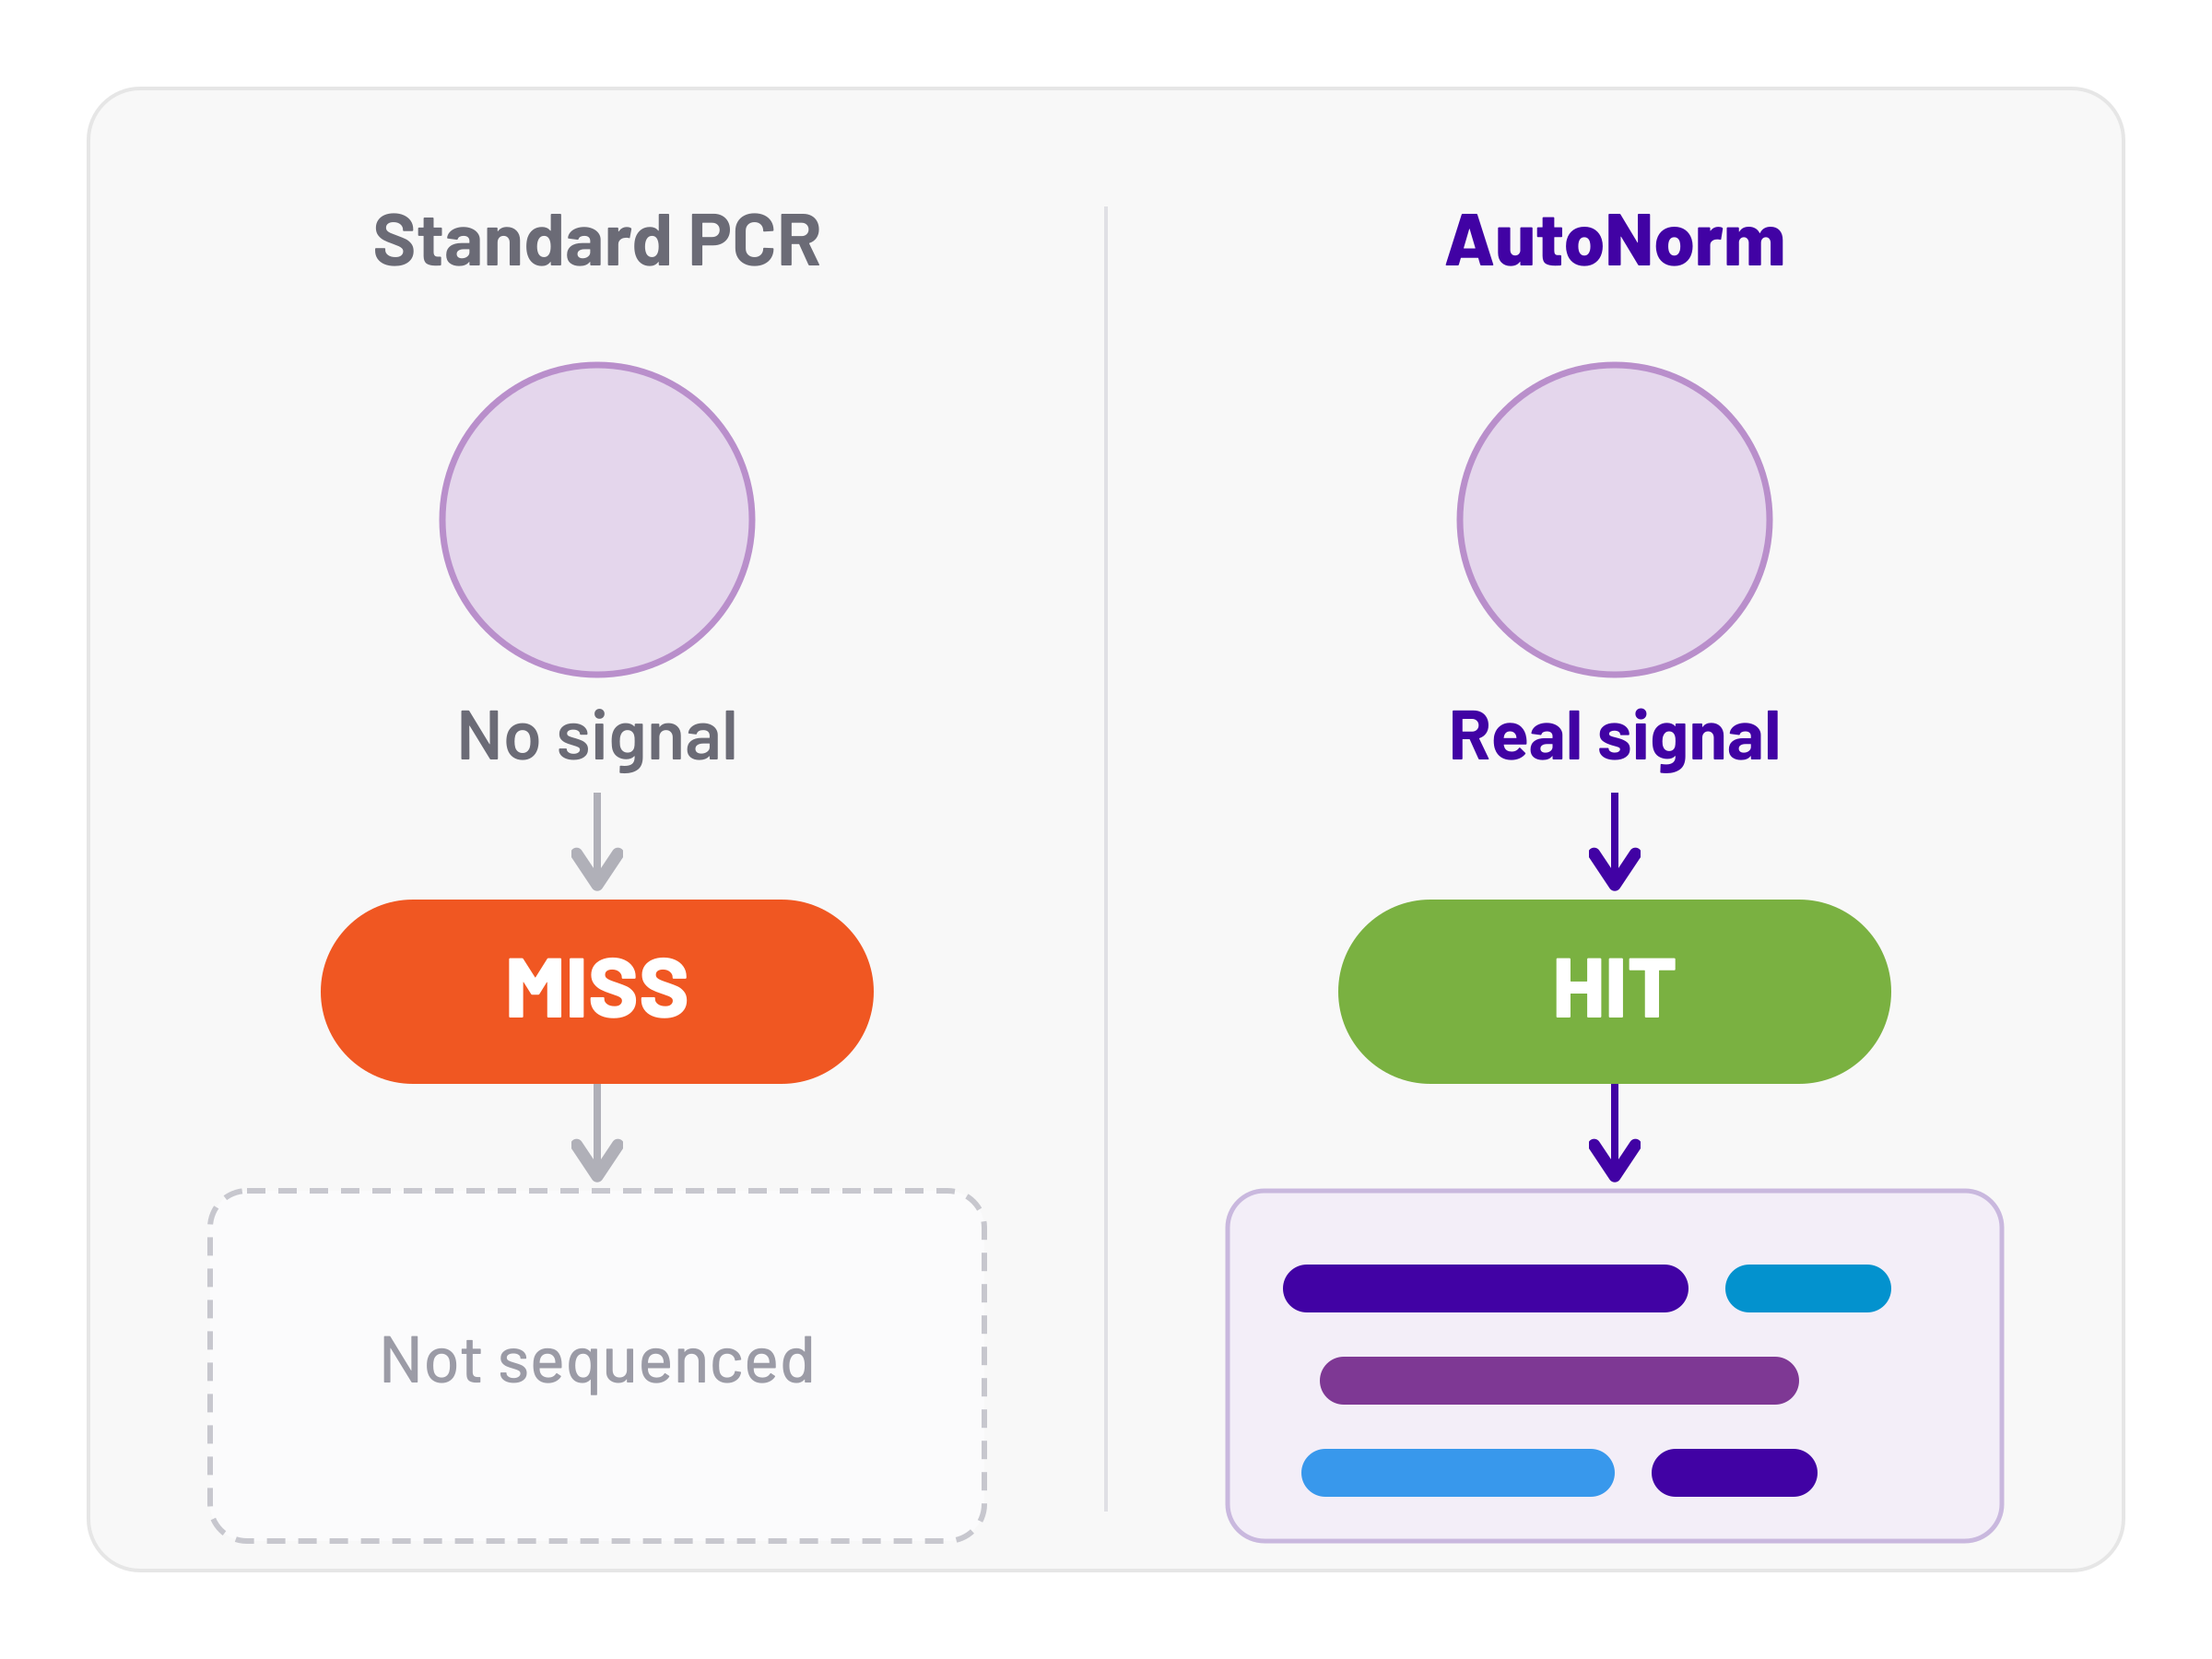Click the purple arrow below HIT
Image resolution: width=2212 pixels, height=1659 pixels.
point(1615,1133)
